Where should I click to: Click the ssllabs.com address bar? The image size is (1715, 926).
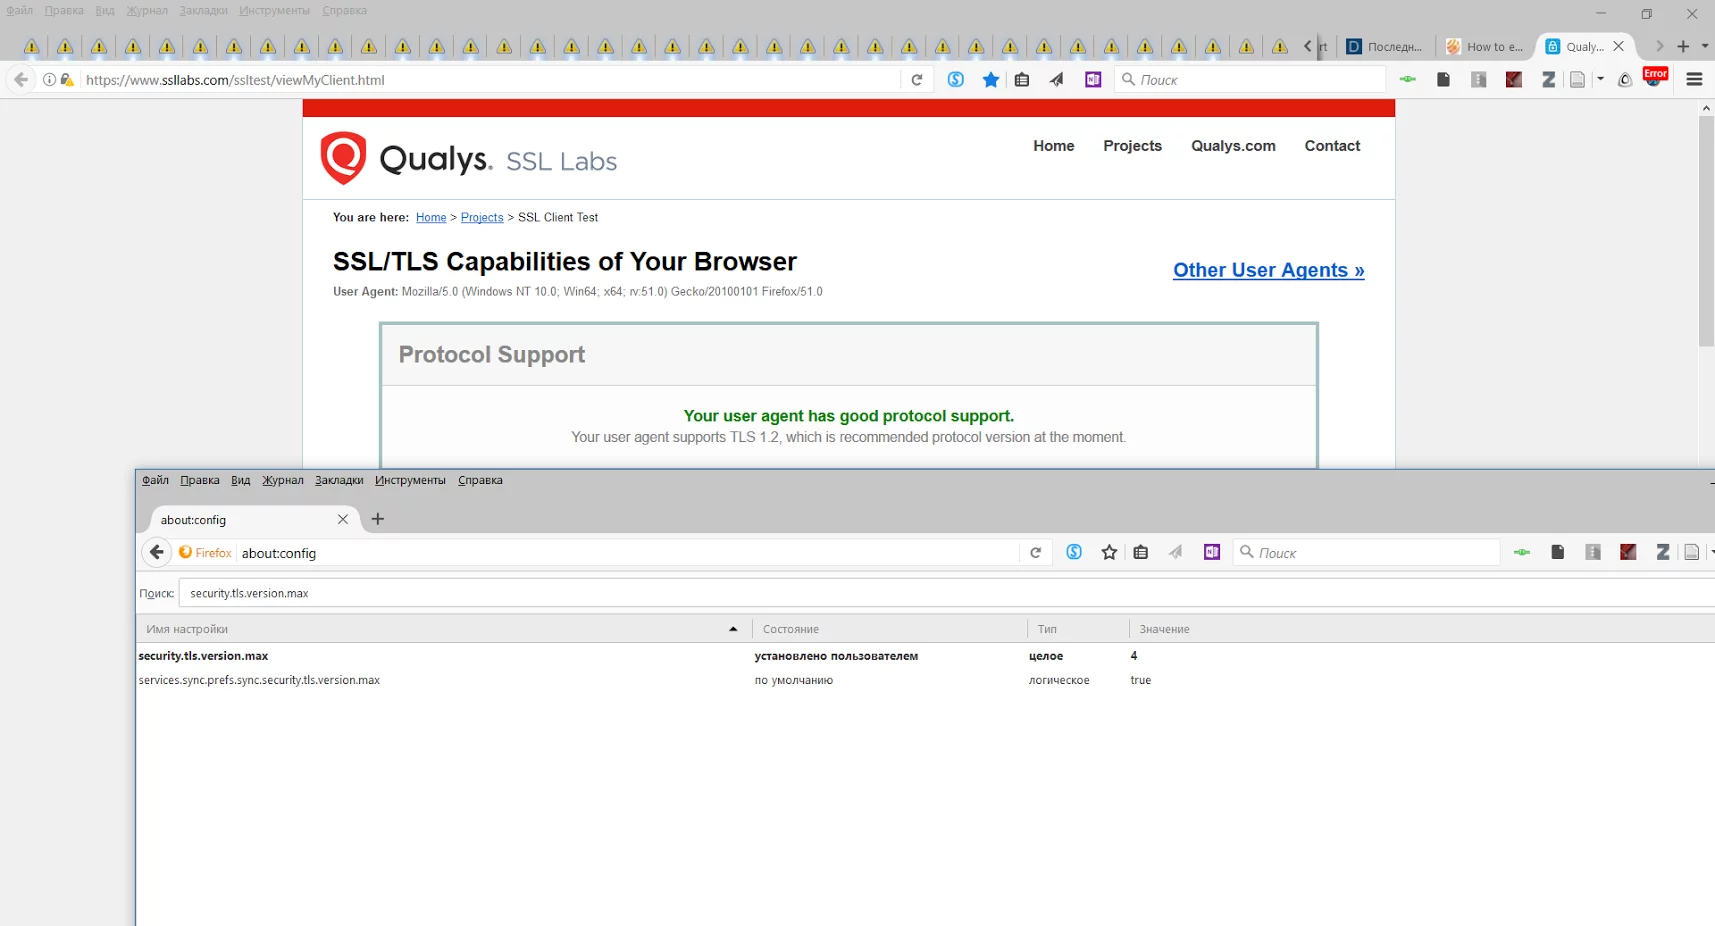click(490, 80)
